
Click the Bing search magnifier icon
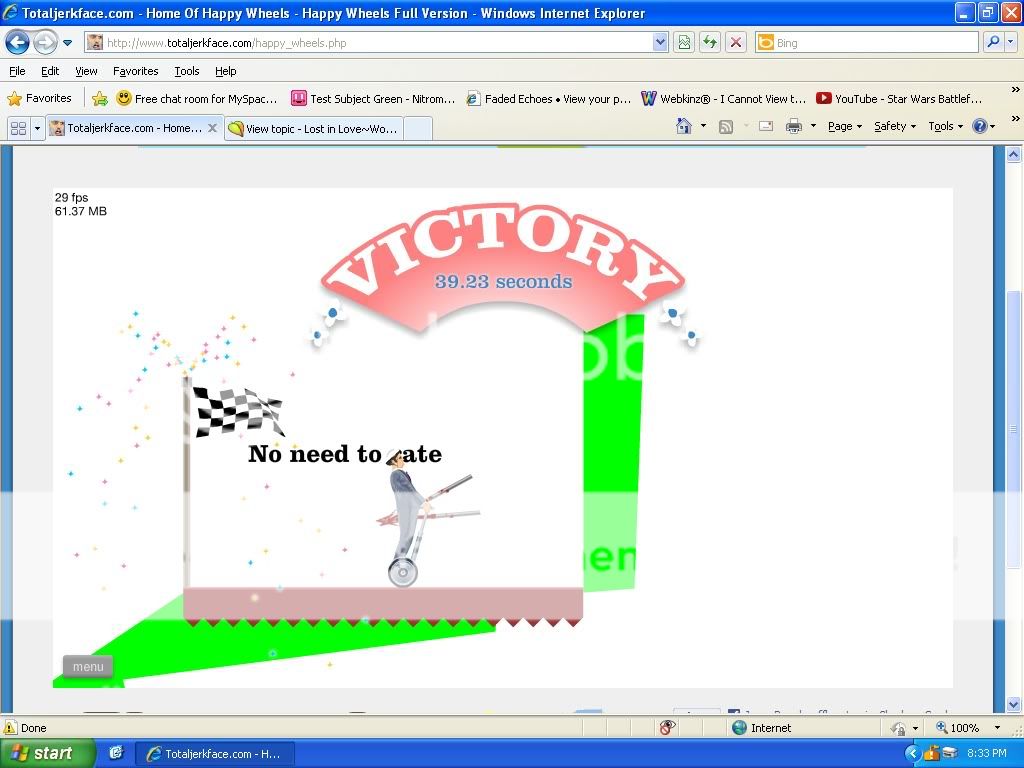993,42
